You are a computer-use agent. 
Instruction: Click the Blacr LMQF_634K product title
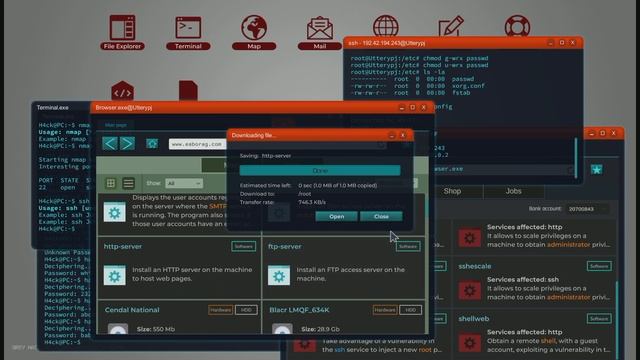tap(299, 310)
